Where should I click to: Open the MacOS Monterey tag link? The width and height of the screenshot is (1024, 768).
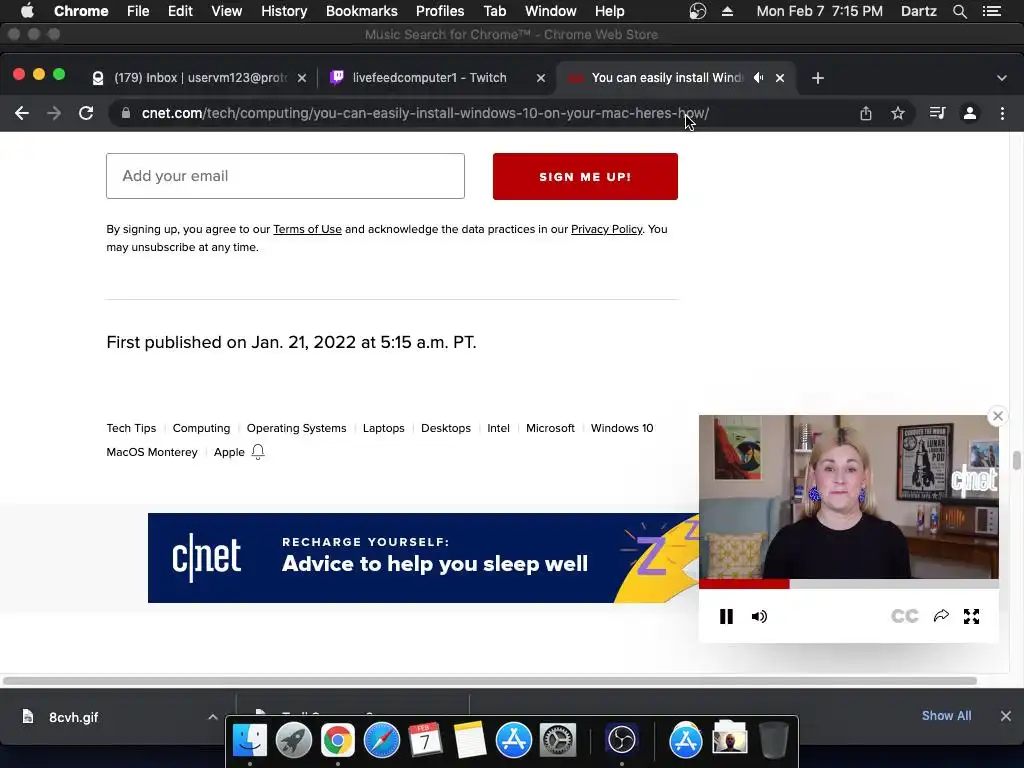(152, 452)
